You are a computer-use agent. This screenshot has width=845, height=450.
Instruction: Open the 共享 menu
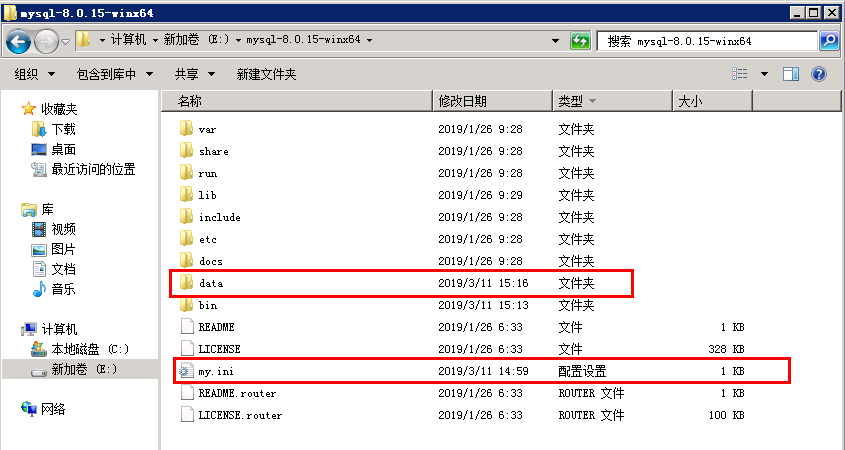click(x=195, y=74)
